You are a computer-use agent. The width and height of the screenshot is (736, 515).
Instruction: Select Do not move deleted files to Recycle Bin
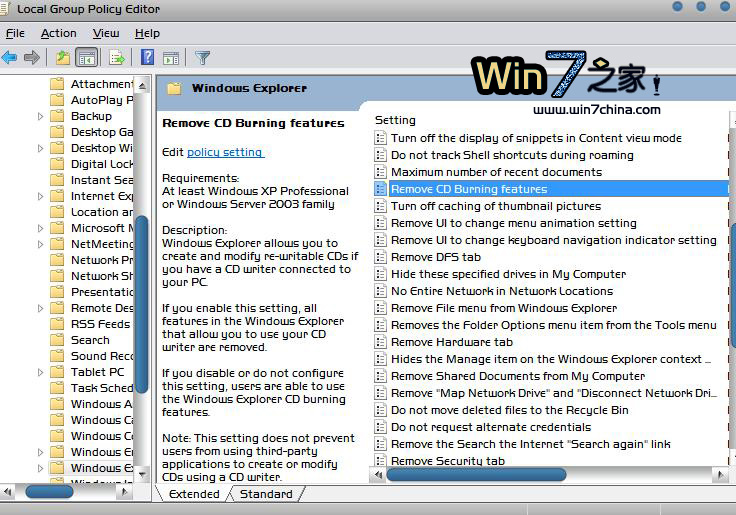tap(509, 410)
